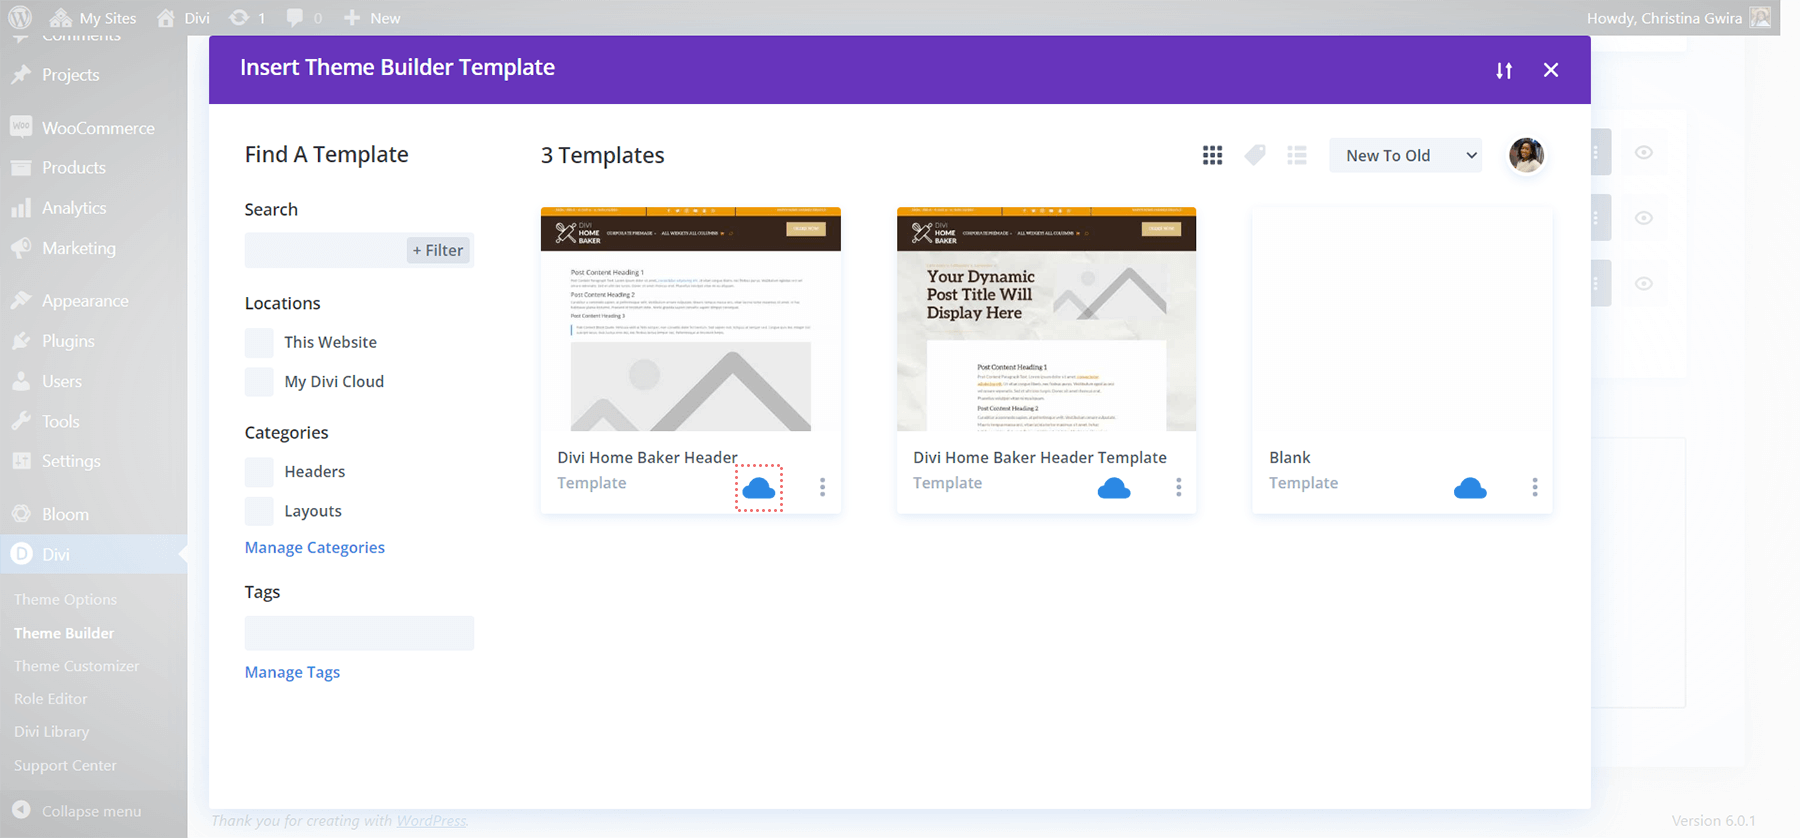Switch to list view of templates
This screenshot has width=1800, height=838.
[x=1297, y=155]
